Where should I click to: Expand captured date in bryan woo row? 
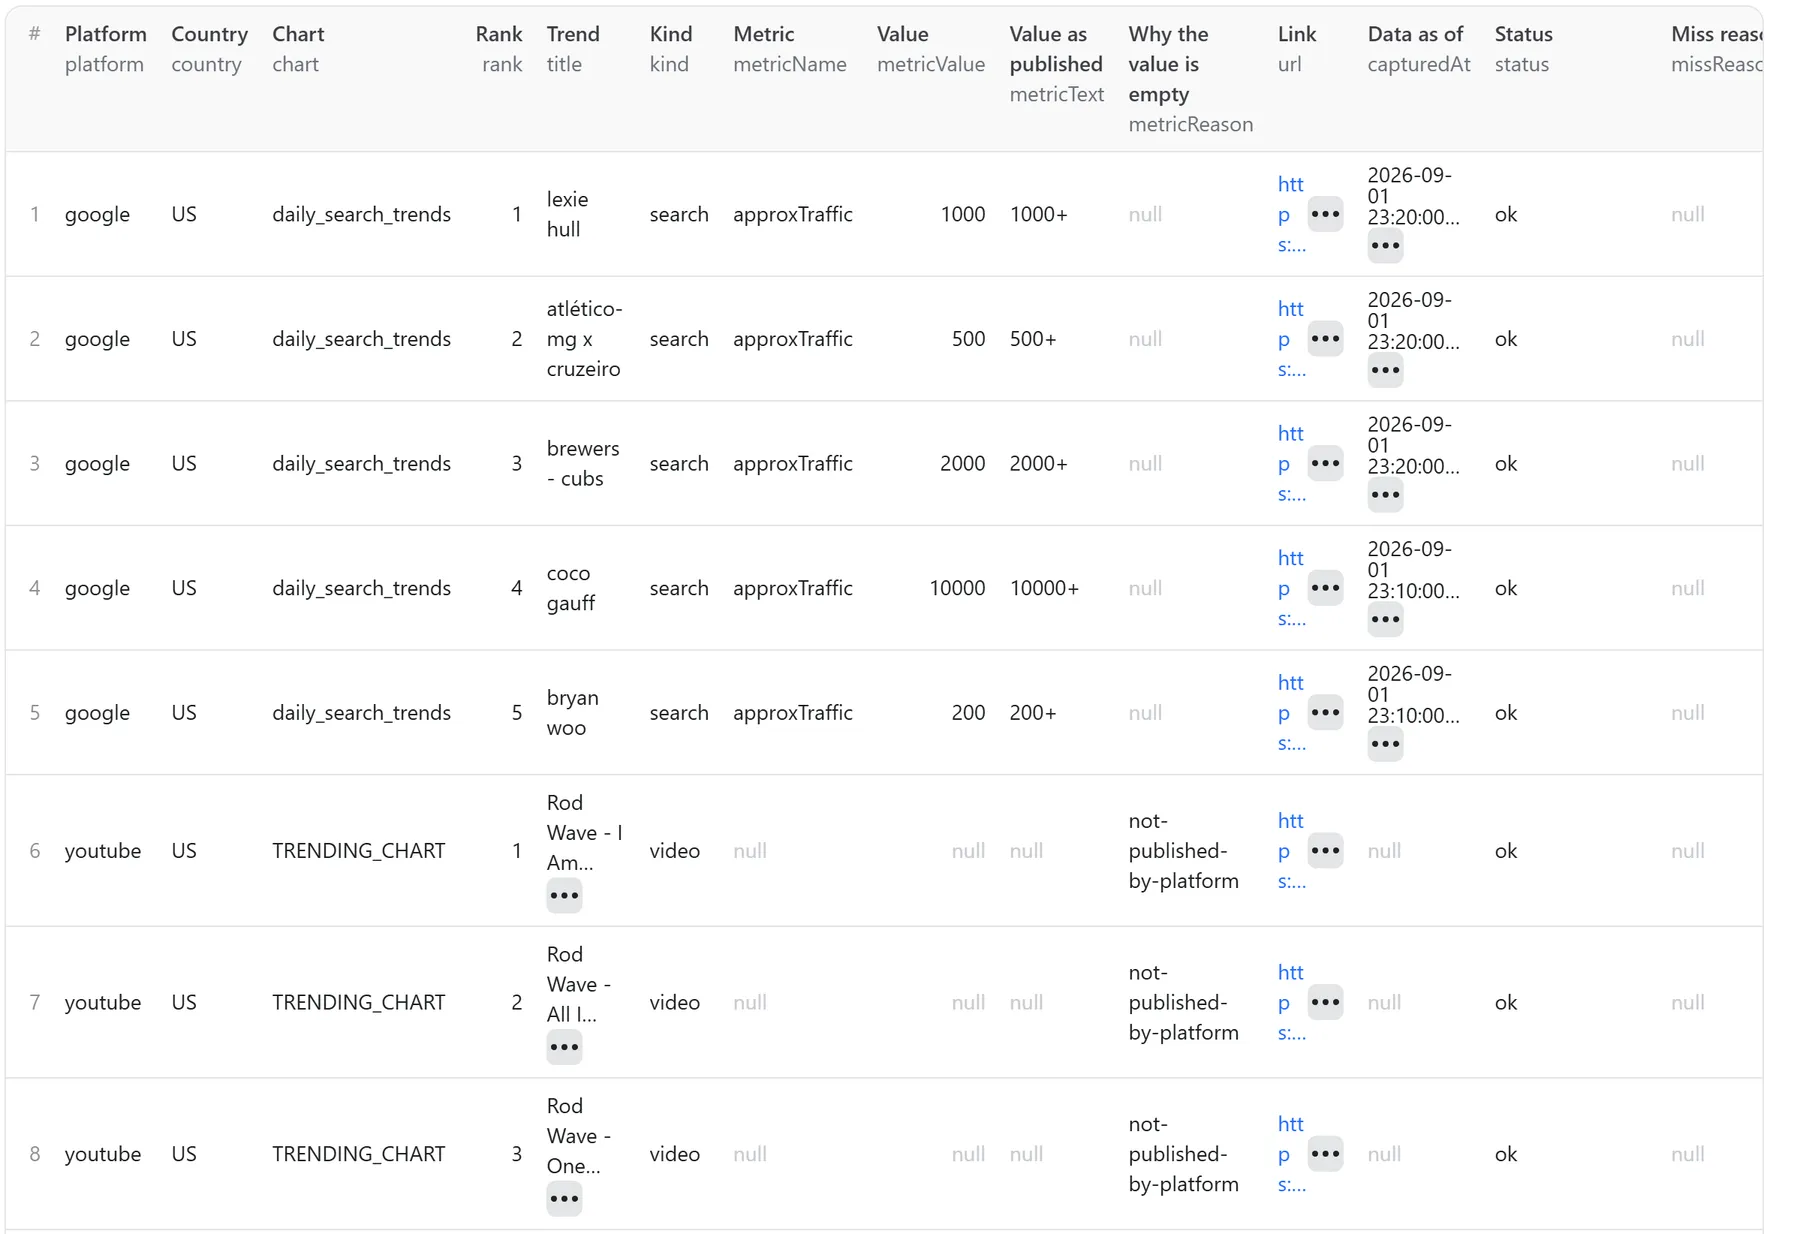click(1385, 744)
